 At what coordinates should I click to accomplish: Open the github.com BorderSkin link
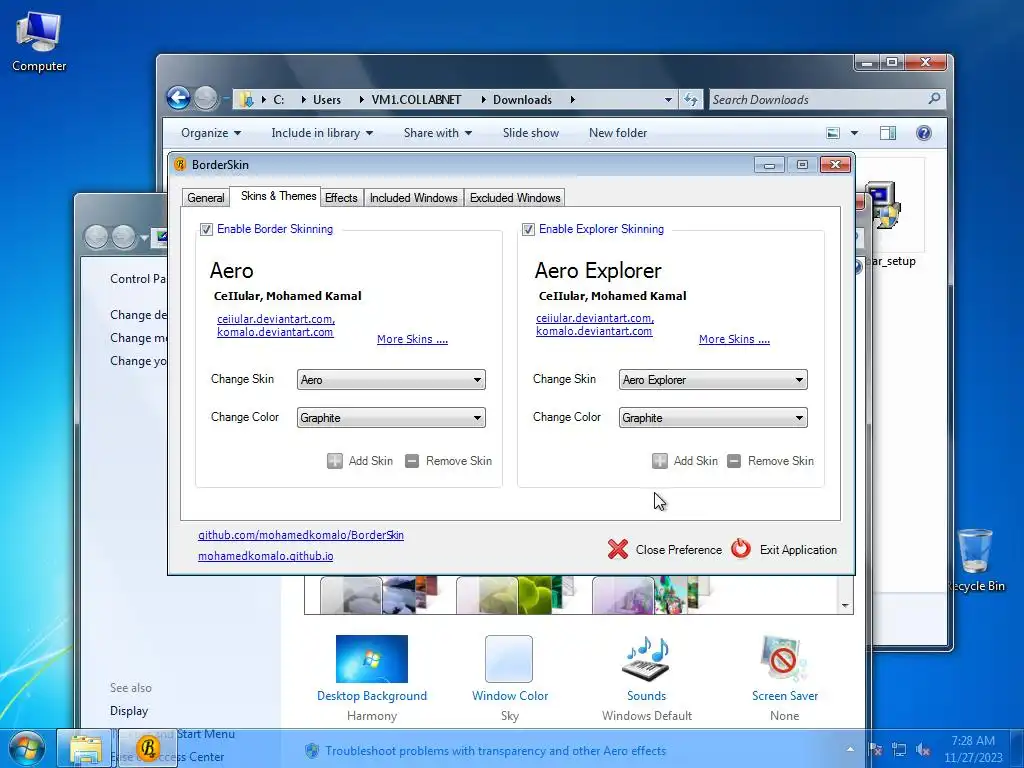tap(301, 535)
